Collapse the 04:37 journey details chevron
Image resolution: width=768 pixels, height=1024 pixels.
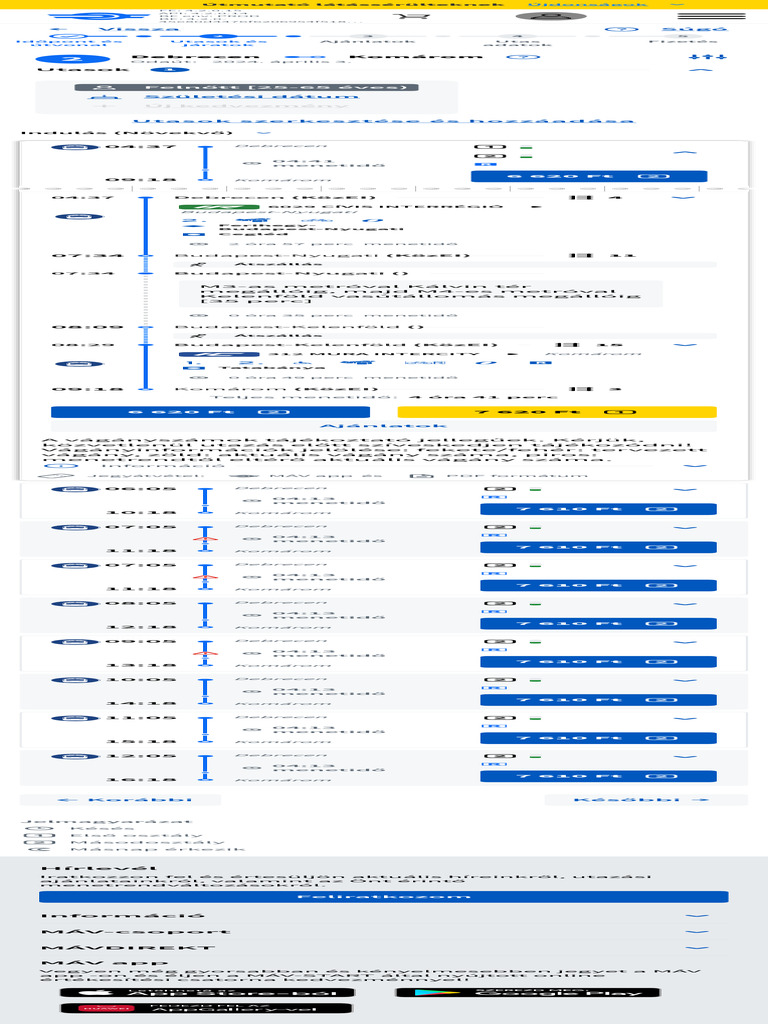tap(684, 152)
